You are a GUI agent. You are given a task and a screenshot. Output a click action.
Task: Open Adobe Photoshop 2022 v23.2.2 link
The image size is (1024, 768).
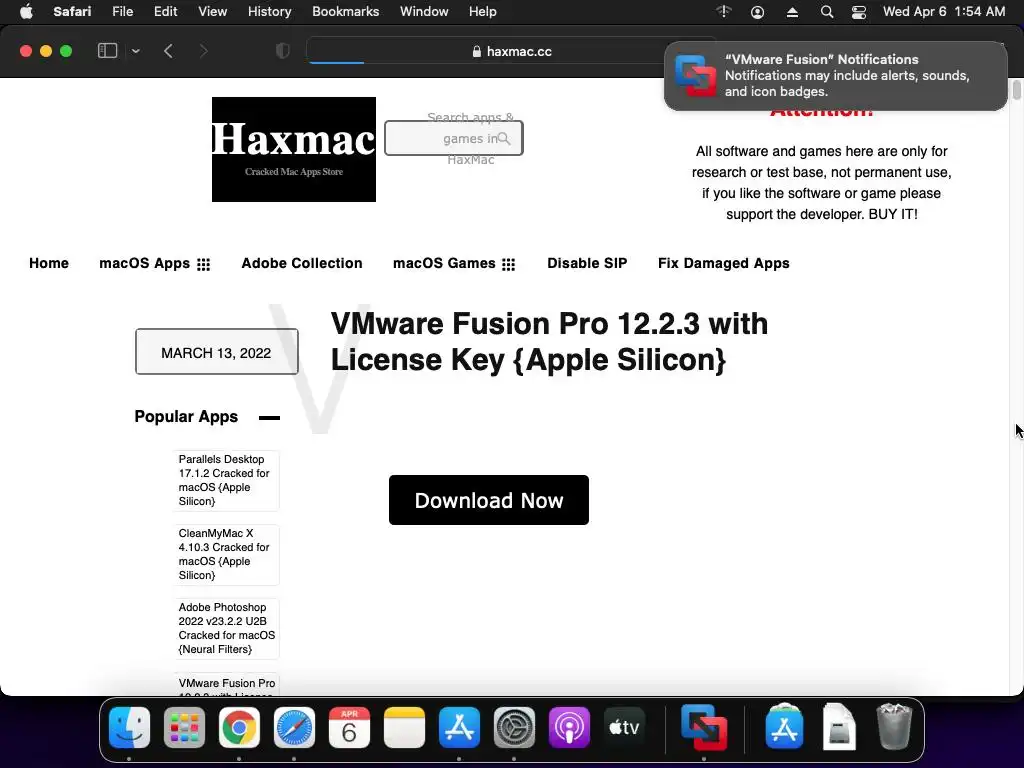pos(226,628)
